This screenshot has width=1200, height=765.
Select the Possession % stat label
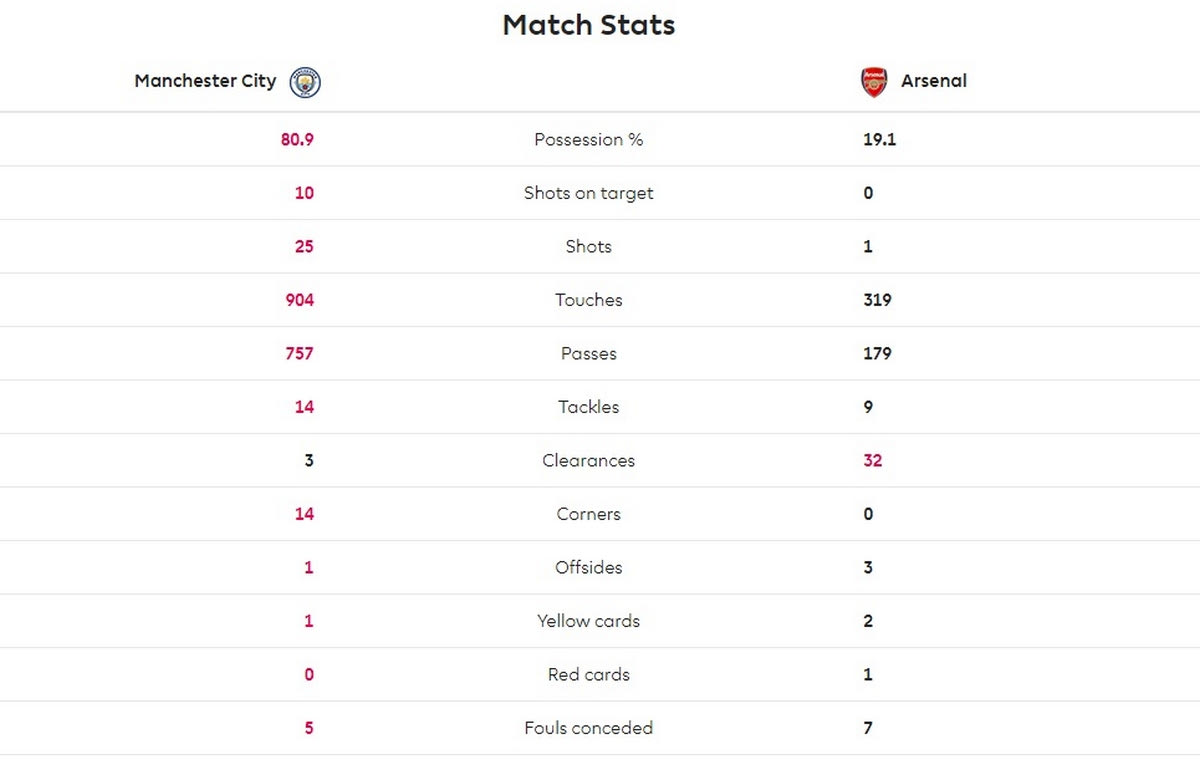click(588, 140)
